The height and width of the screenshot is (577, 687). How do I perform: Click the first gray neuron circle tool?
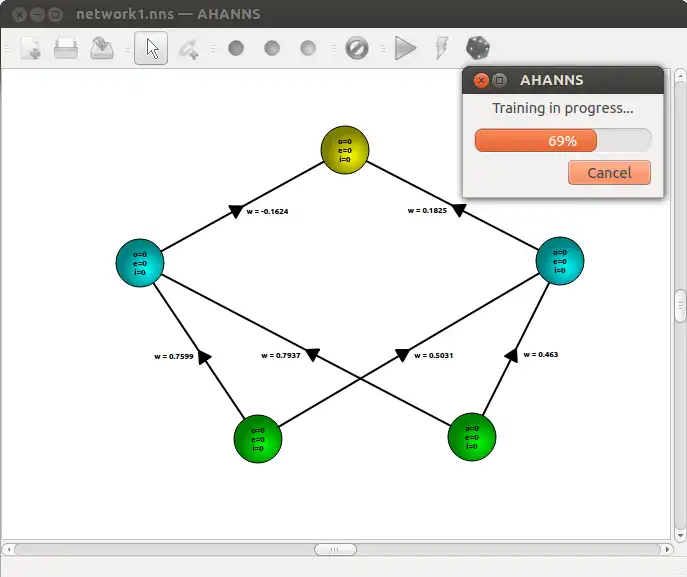click(236, 48)
